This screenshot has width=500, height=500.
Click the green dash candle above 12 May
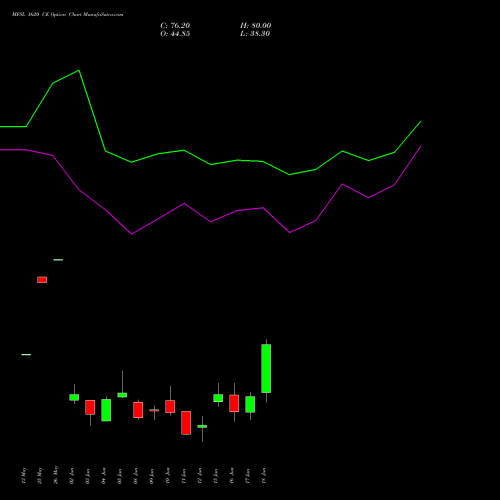[x=26, y=354]
